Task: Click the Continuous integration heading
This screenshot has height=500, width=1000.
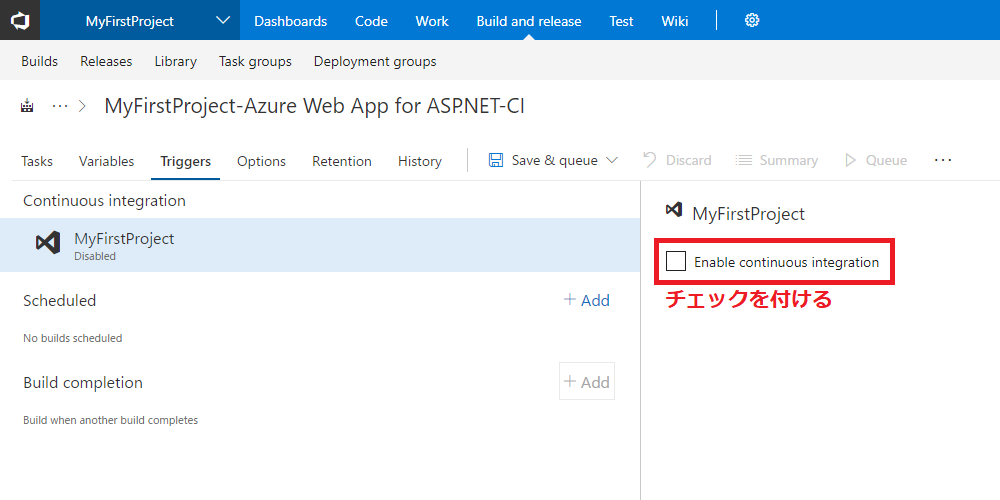Action: point(105,200)
